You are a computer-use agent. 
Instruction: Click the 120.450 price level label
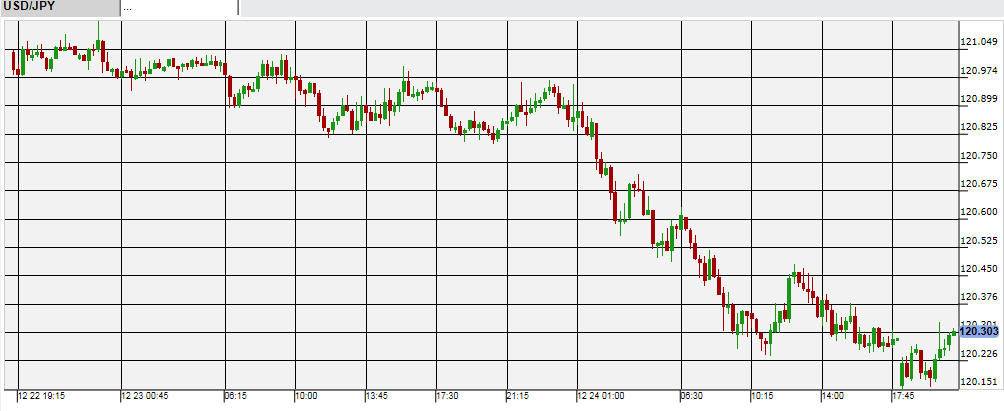pyautogui.click(x=979, y=268)
